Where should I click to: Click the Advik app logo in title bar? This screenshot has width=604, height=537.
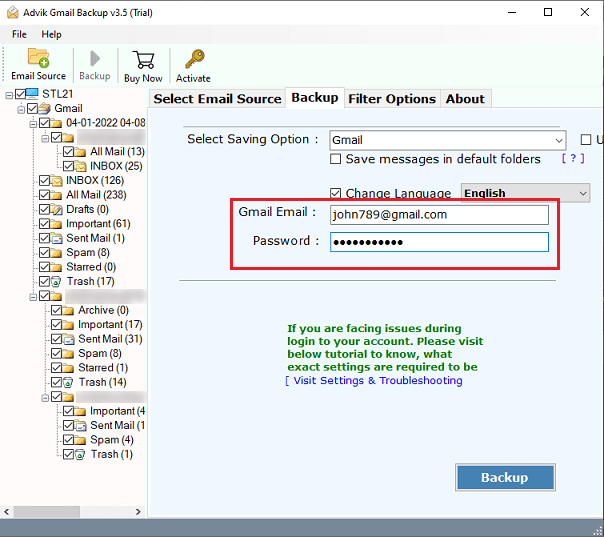point(12,12)
